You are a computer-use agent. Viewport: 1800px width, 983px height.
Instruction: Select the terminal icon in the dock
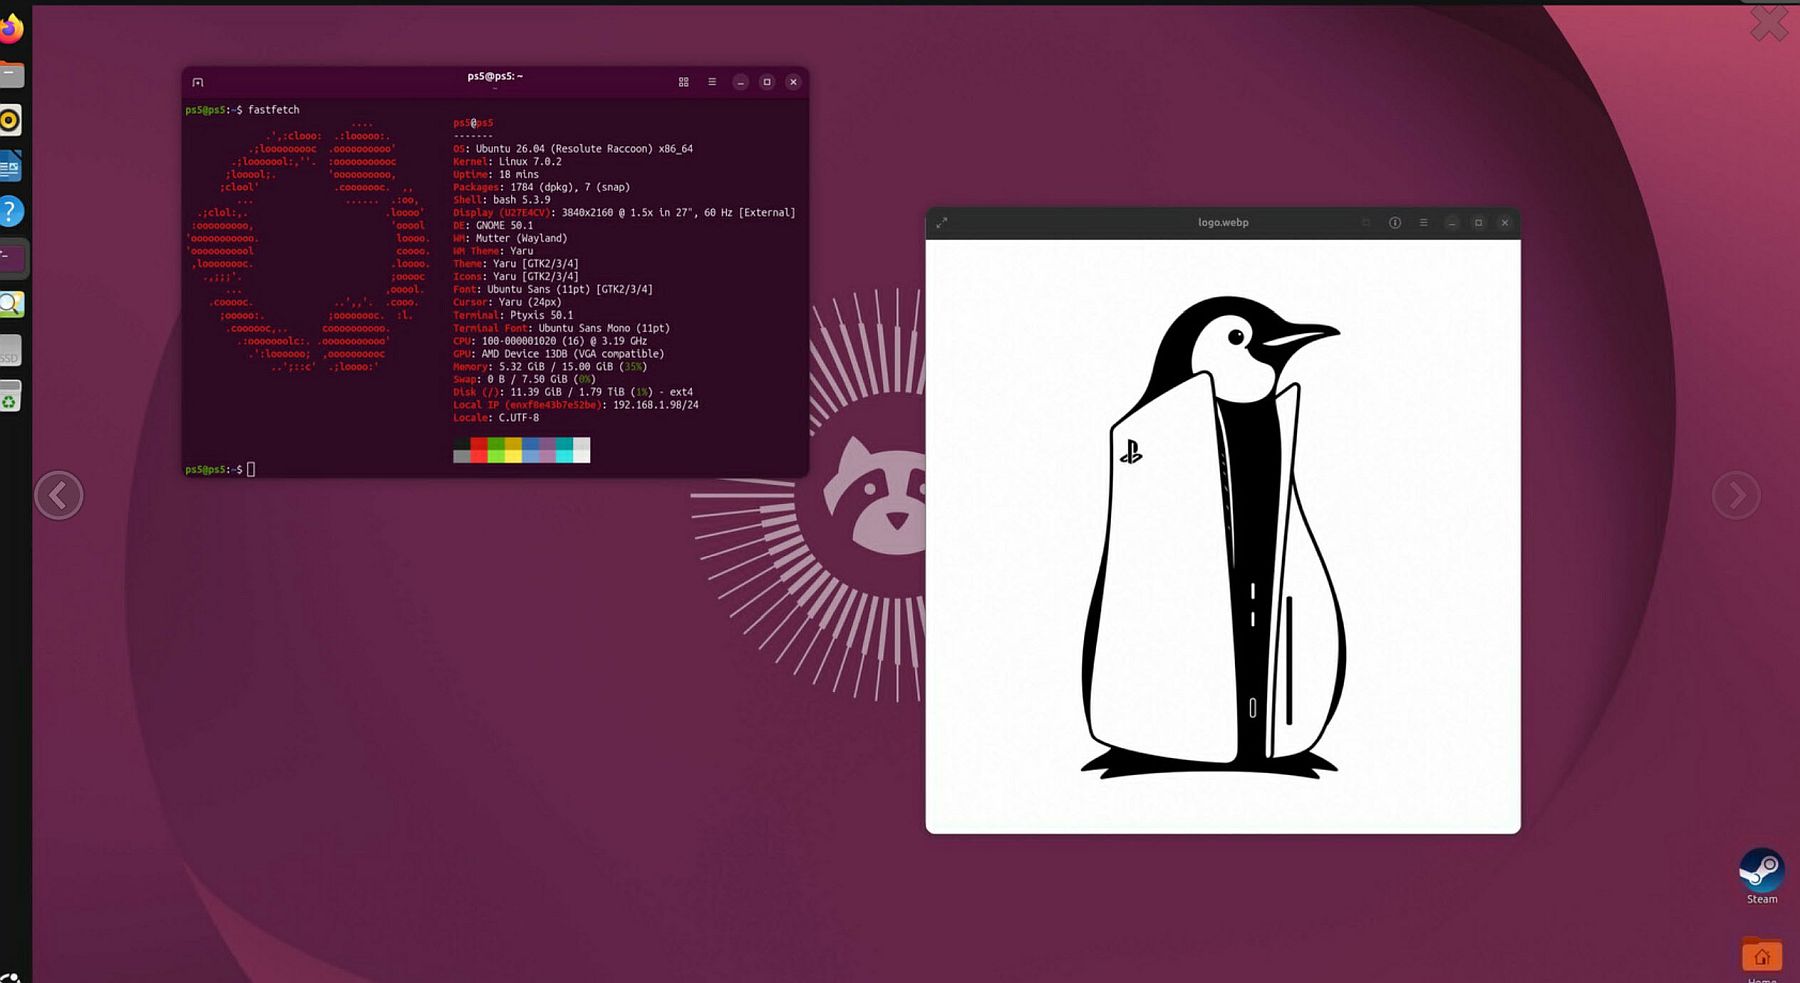point(11,258)
